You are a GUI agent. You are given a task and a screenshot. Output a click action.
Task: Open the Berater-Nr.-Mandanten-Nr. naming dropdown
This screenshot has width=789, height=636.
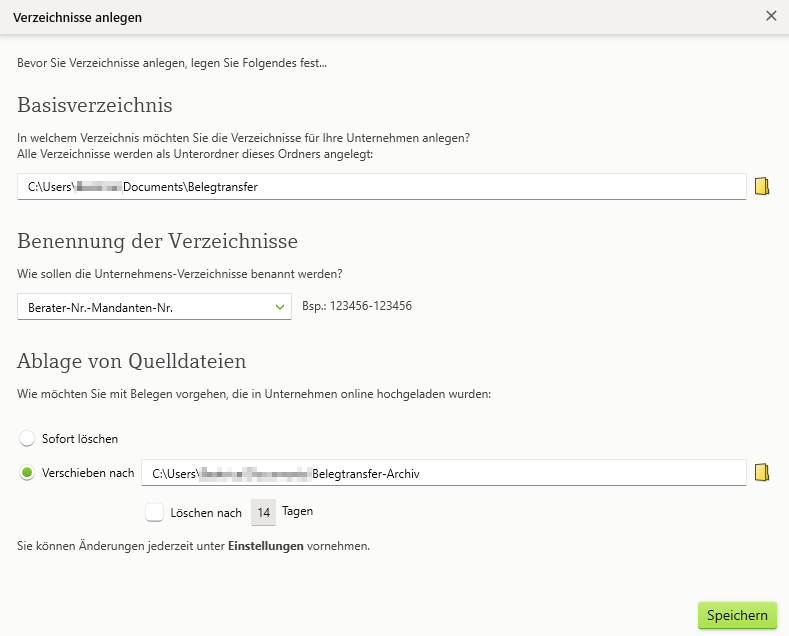(x=150, y=307)
